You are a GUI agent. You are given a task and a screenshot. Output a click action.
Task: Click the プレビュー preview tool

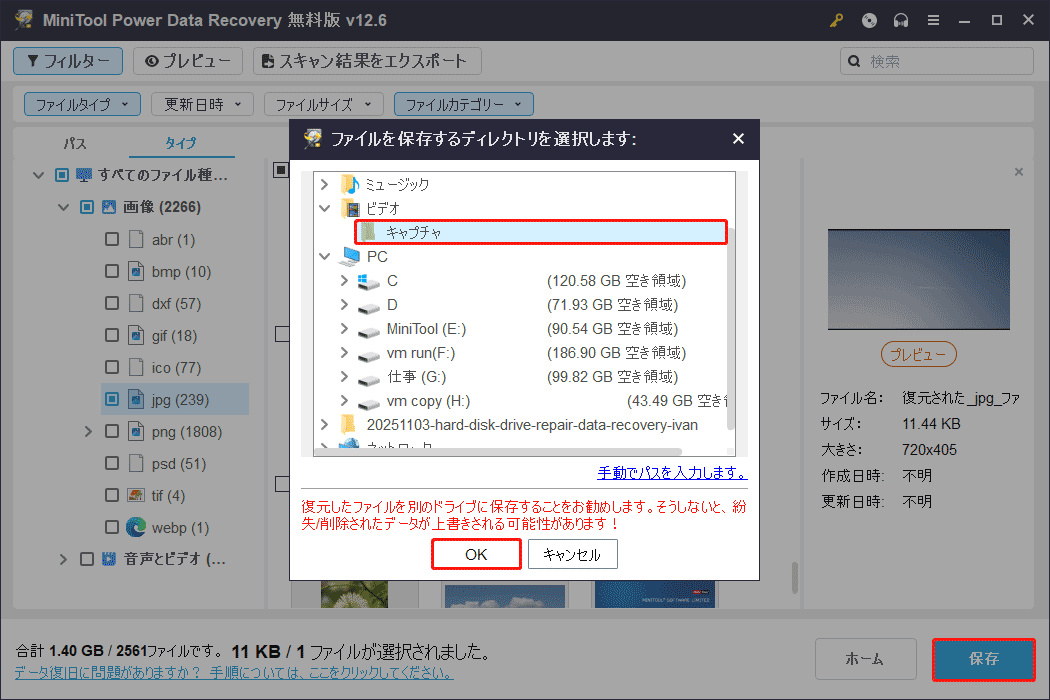187,61
